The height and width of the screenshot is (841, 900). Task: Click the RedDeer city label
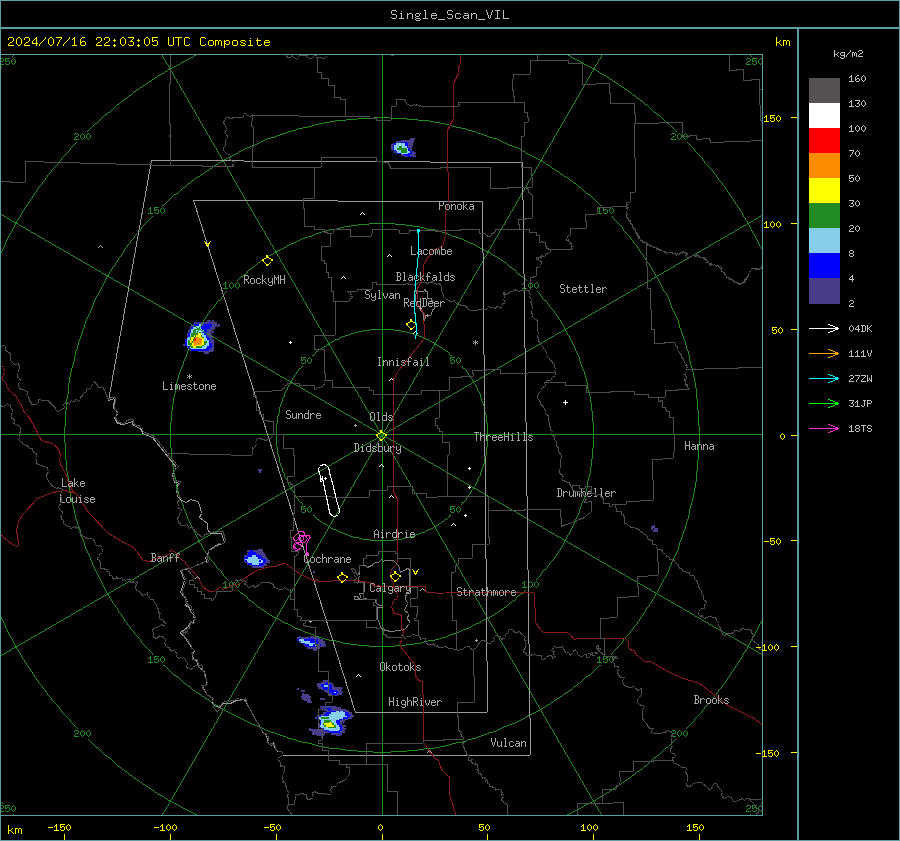click(424, 303)
